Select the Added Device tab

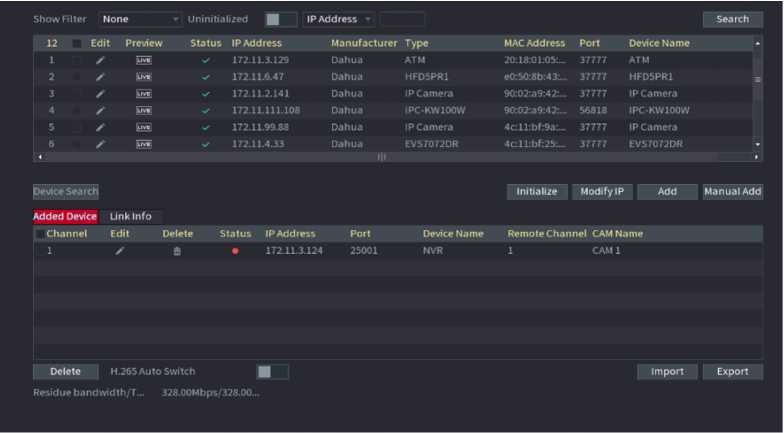(65, 216)
